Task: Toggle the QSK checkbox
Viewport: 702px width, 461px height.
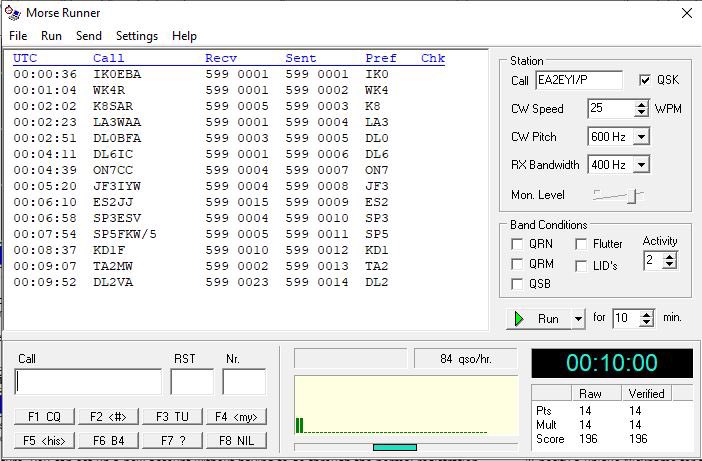Action: point(645,80)
